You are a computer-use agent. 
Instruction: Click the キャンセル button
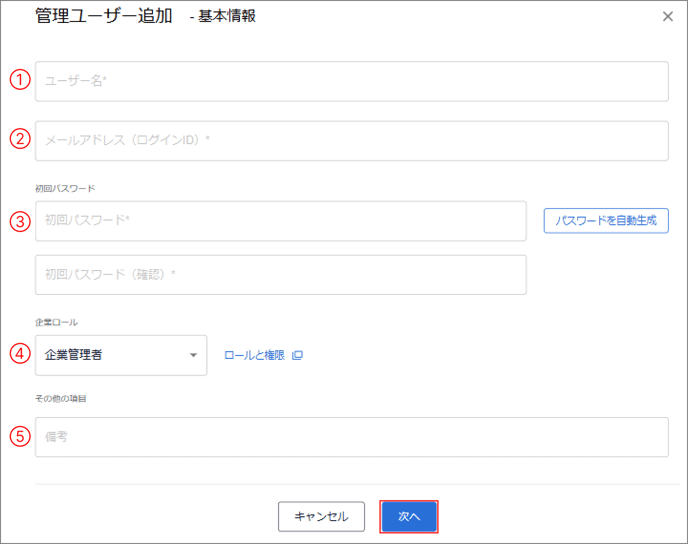(x=321, y=516)
